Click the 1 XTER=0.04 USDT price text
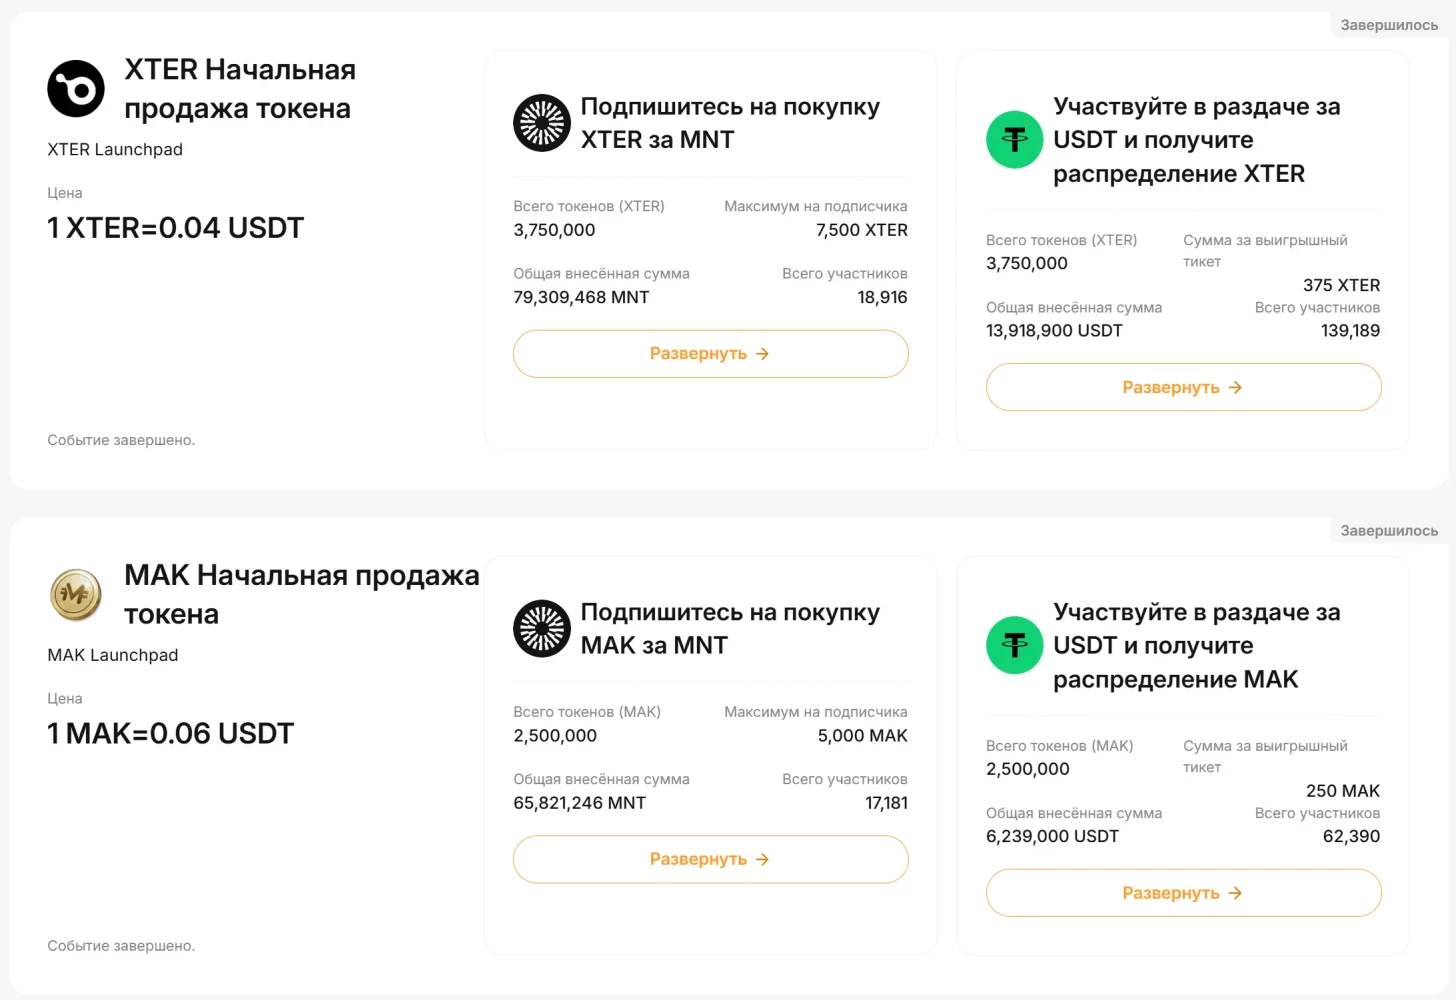 click(x=175, y=228)
